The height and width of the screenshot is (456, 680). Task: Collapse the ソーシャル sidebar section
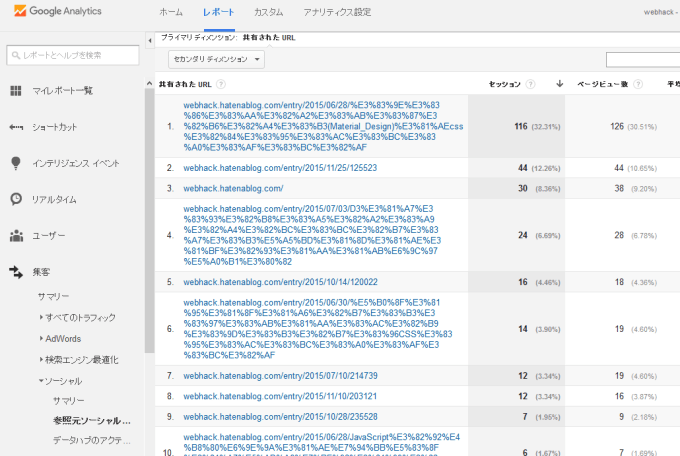[41, 381]
